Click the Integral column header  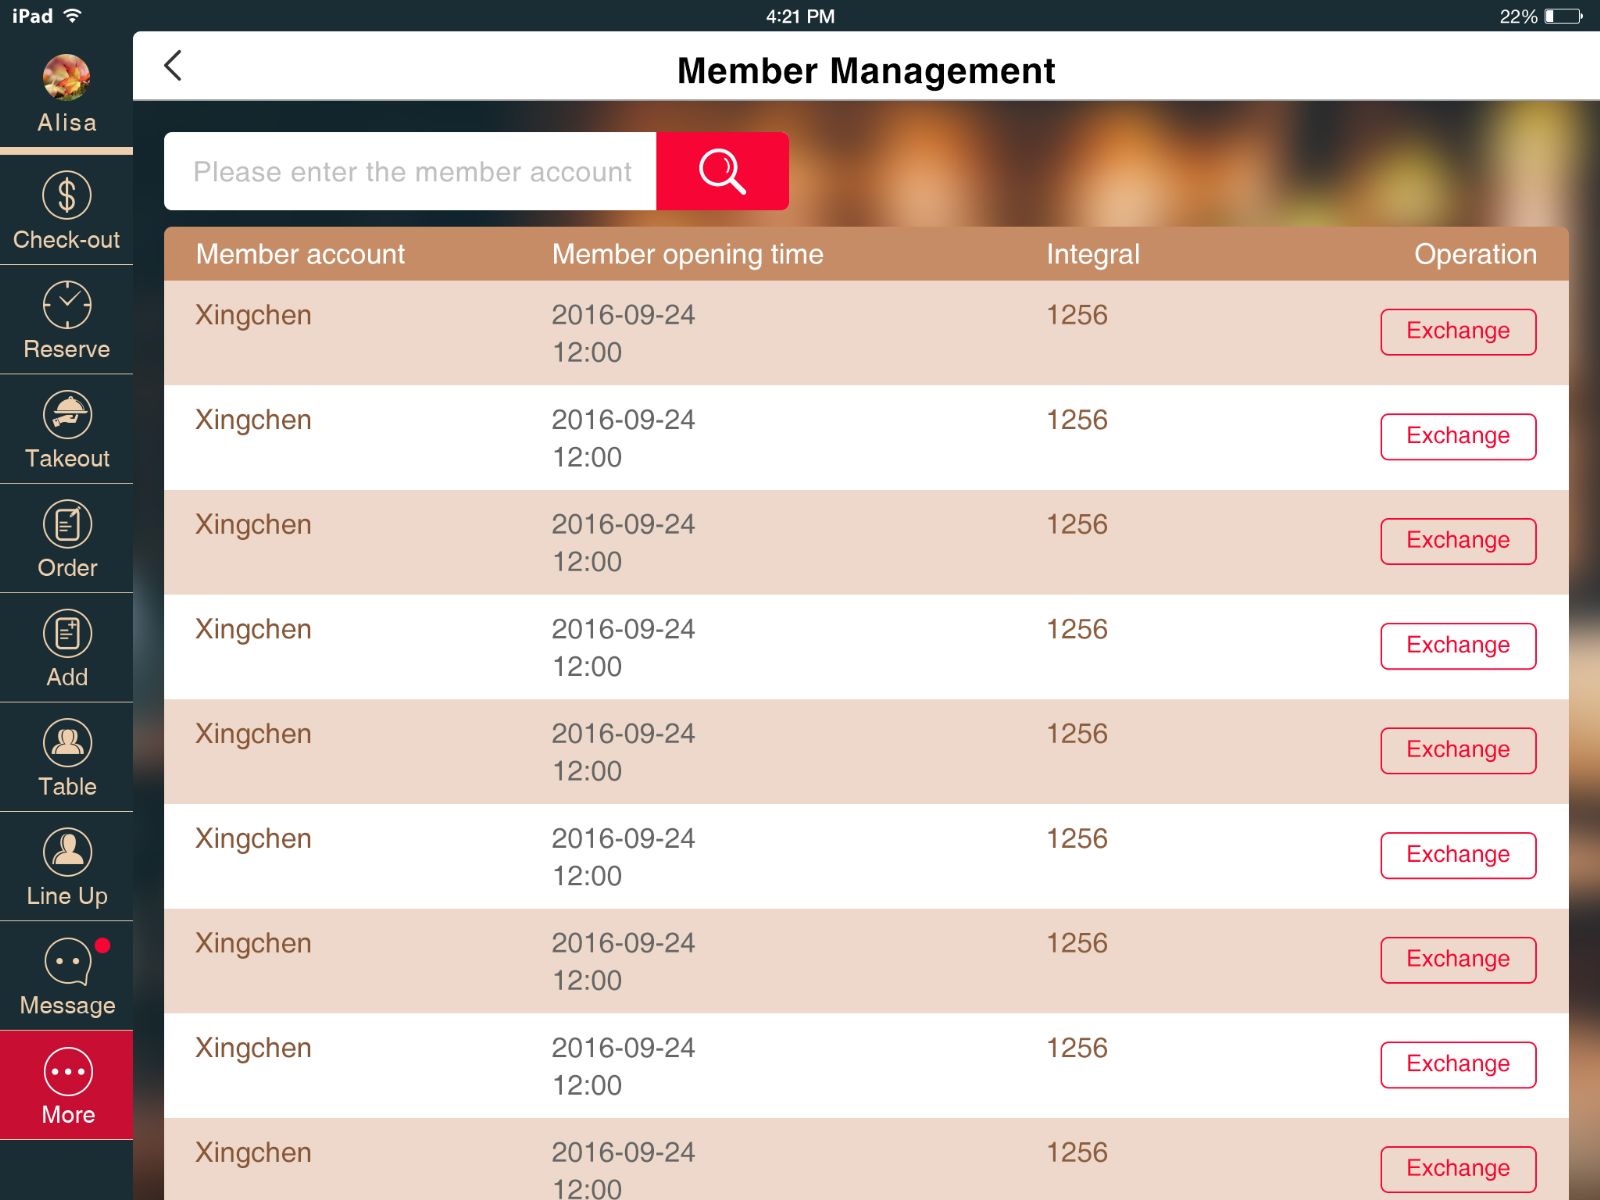(x=1093, y=254)
